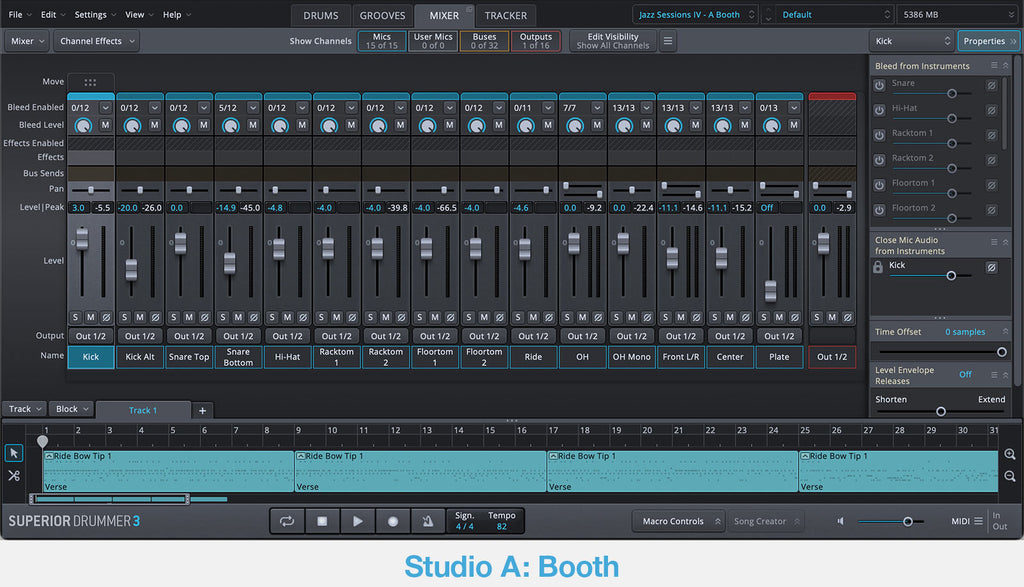The image size is (1024, 587).
Task: Invert phase on the Hi-Hat channel
Action: pos(303,317)
